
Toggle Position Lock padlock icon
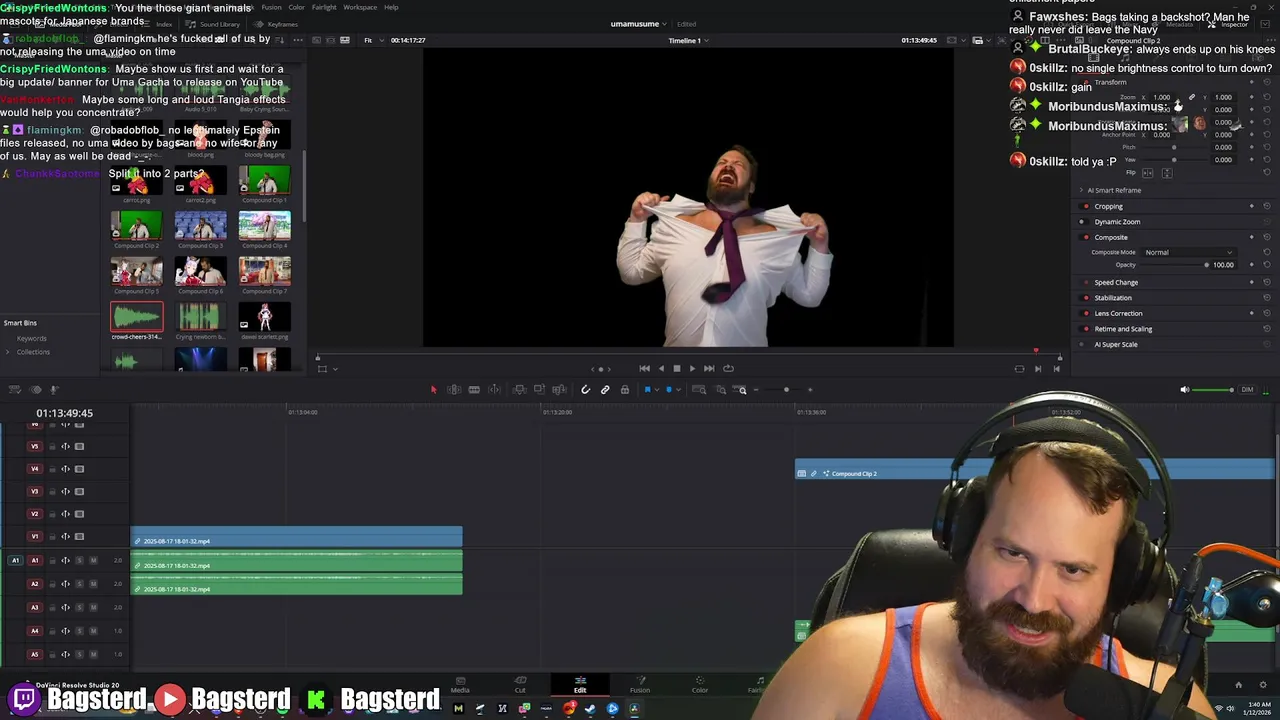pyautogui.click(x=625, y=390)
